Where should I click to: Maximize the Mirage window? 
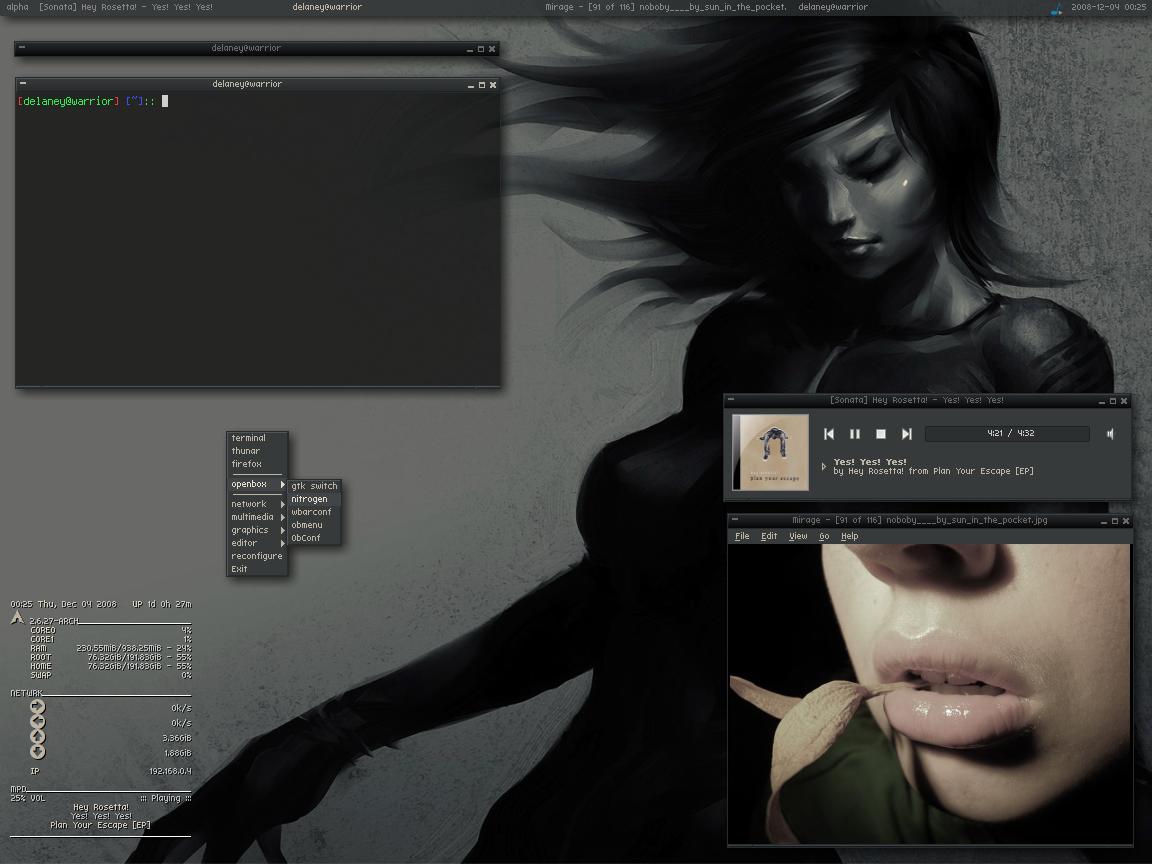coord(1115,521)
